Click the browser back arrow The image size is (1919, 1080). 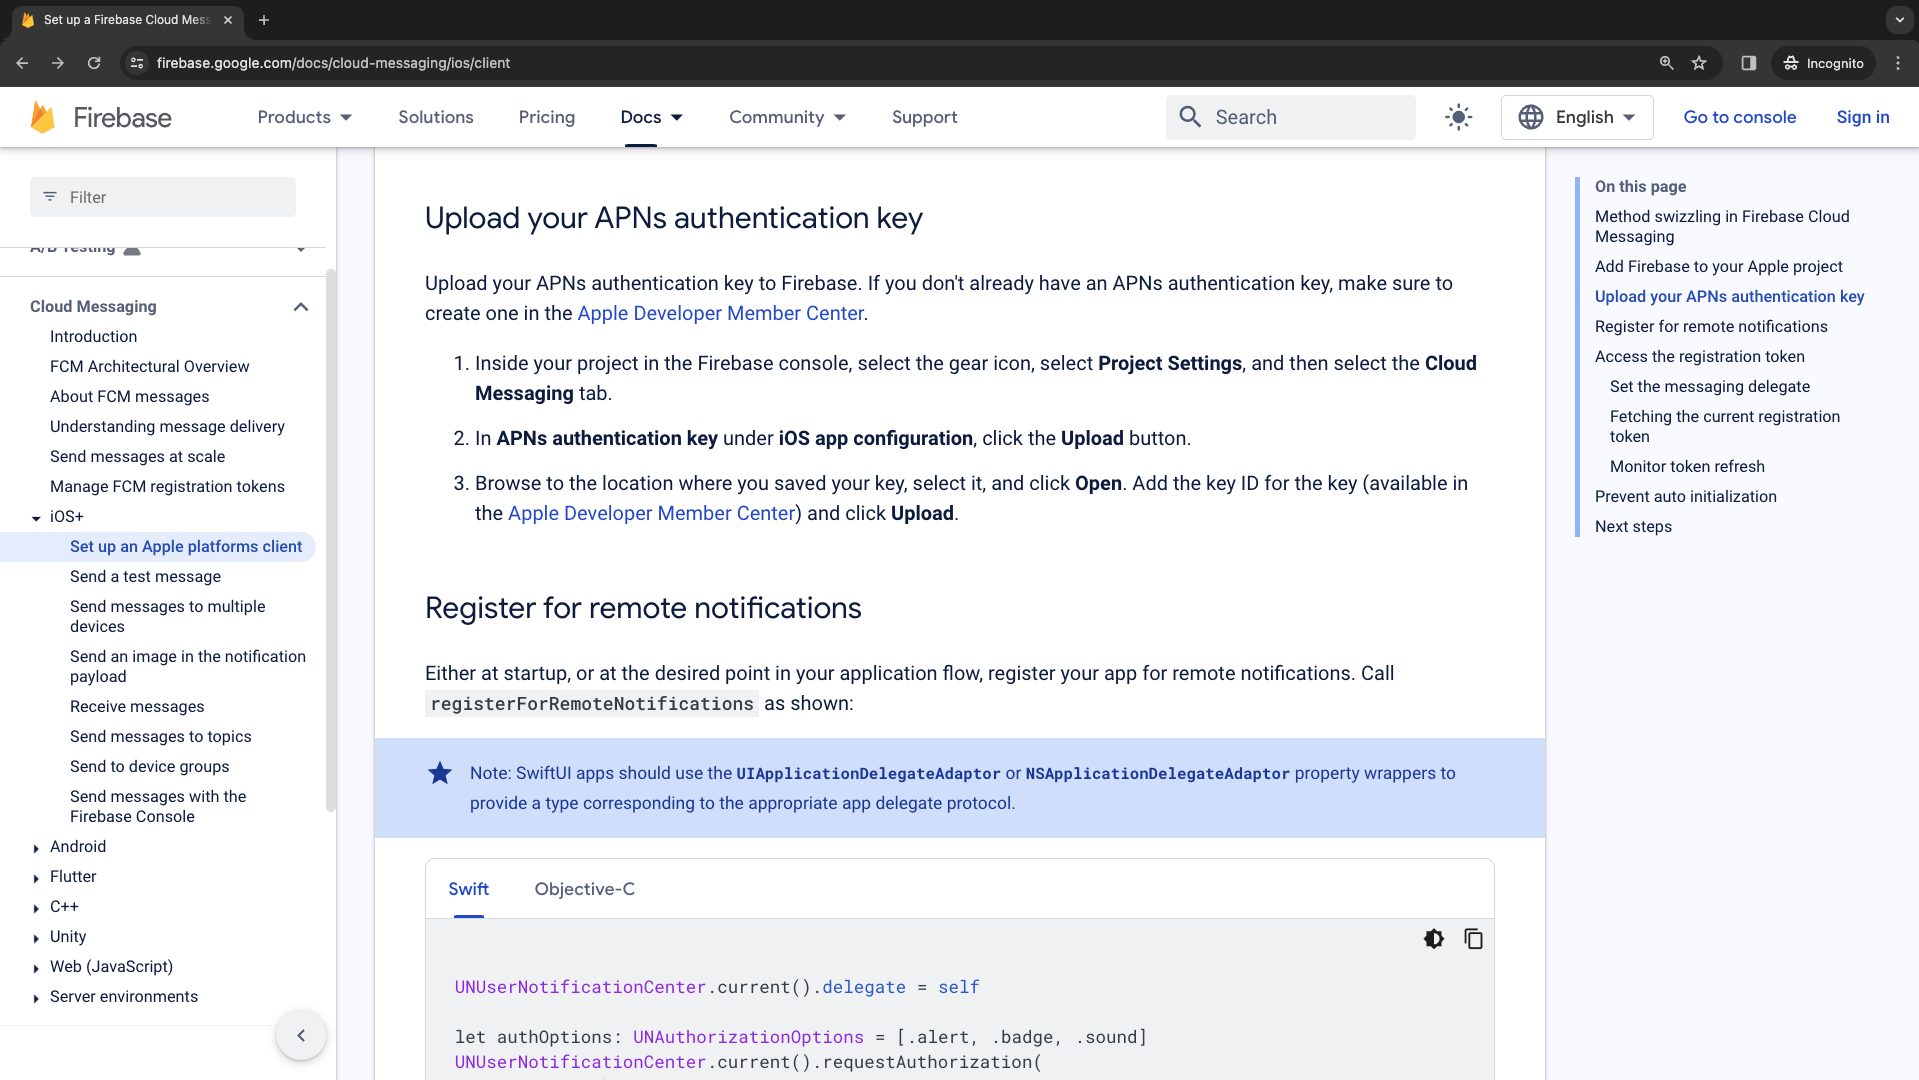coord(22,63)
